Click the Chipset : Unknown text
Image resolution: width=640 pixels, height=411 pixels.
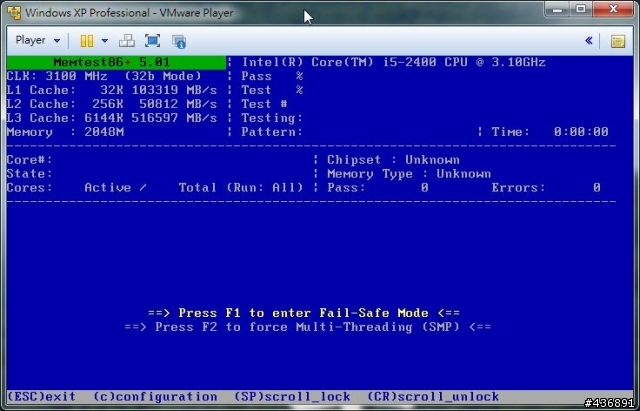tap(393, 160)
